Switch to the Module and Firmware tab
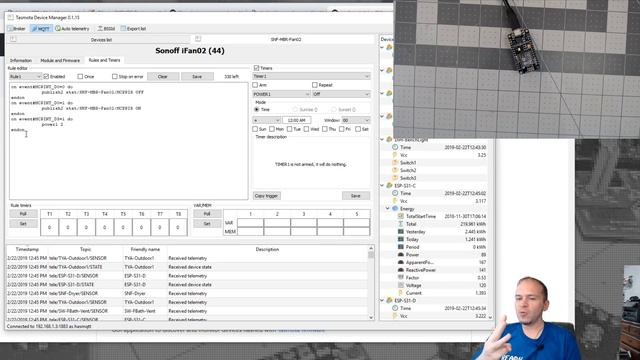Image resolution: width=640 pixels, height=360 pixels. point(60,60)
